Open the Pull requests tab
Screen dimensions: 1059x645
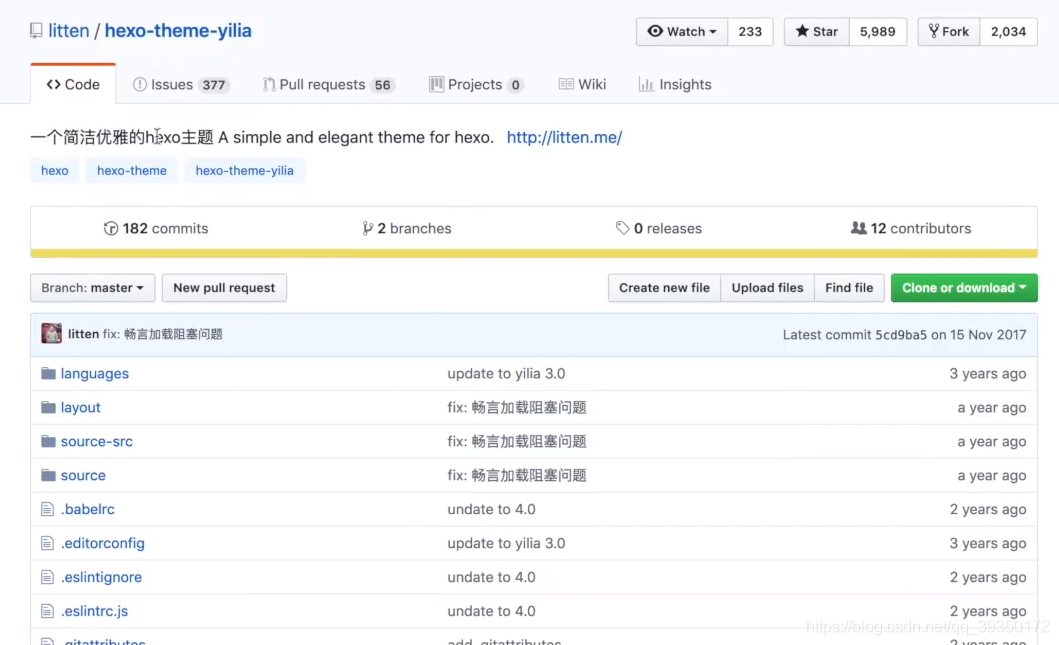pos(328,84)
